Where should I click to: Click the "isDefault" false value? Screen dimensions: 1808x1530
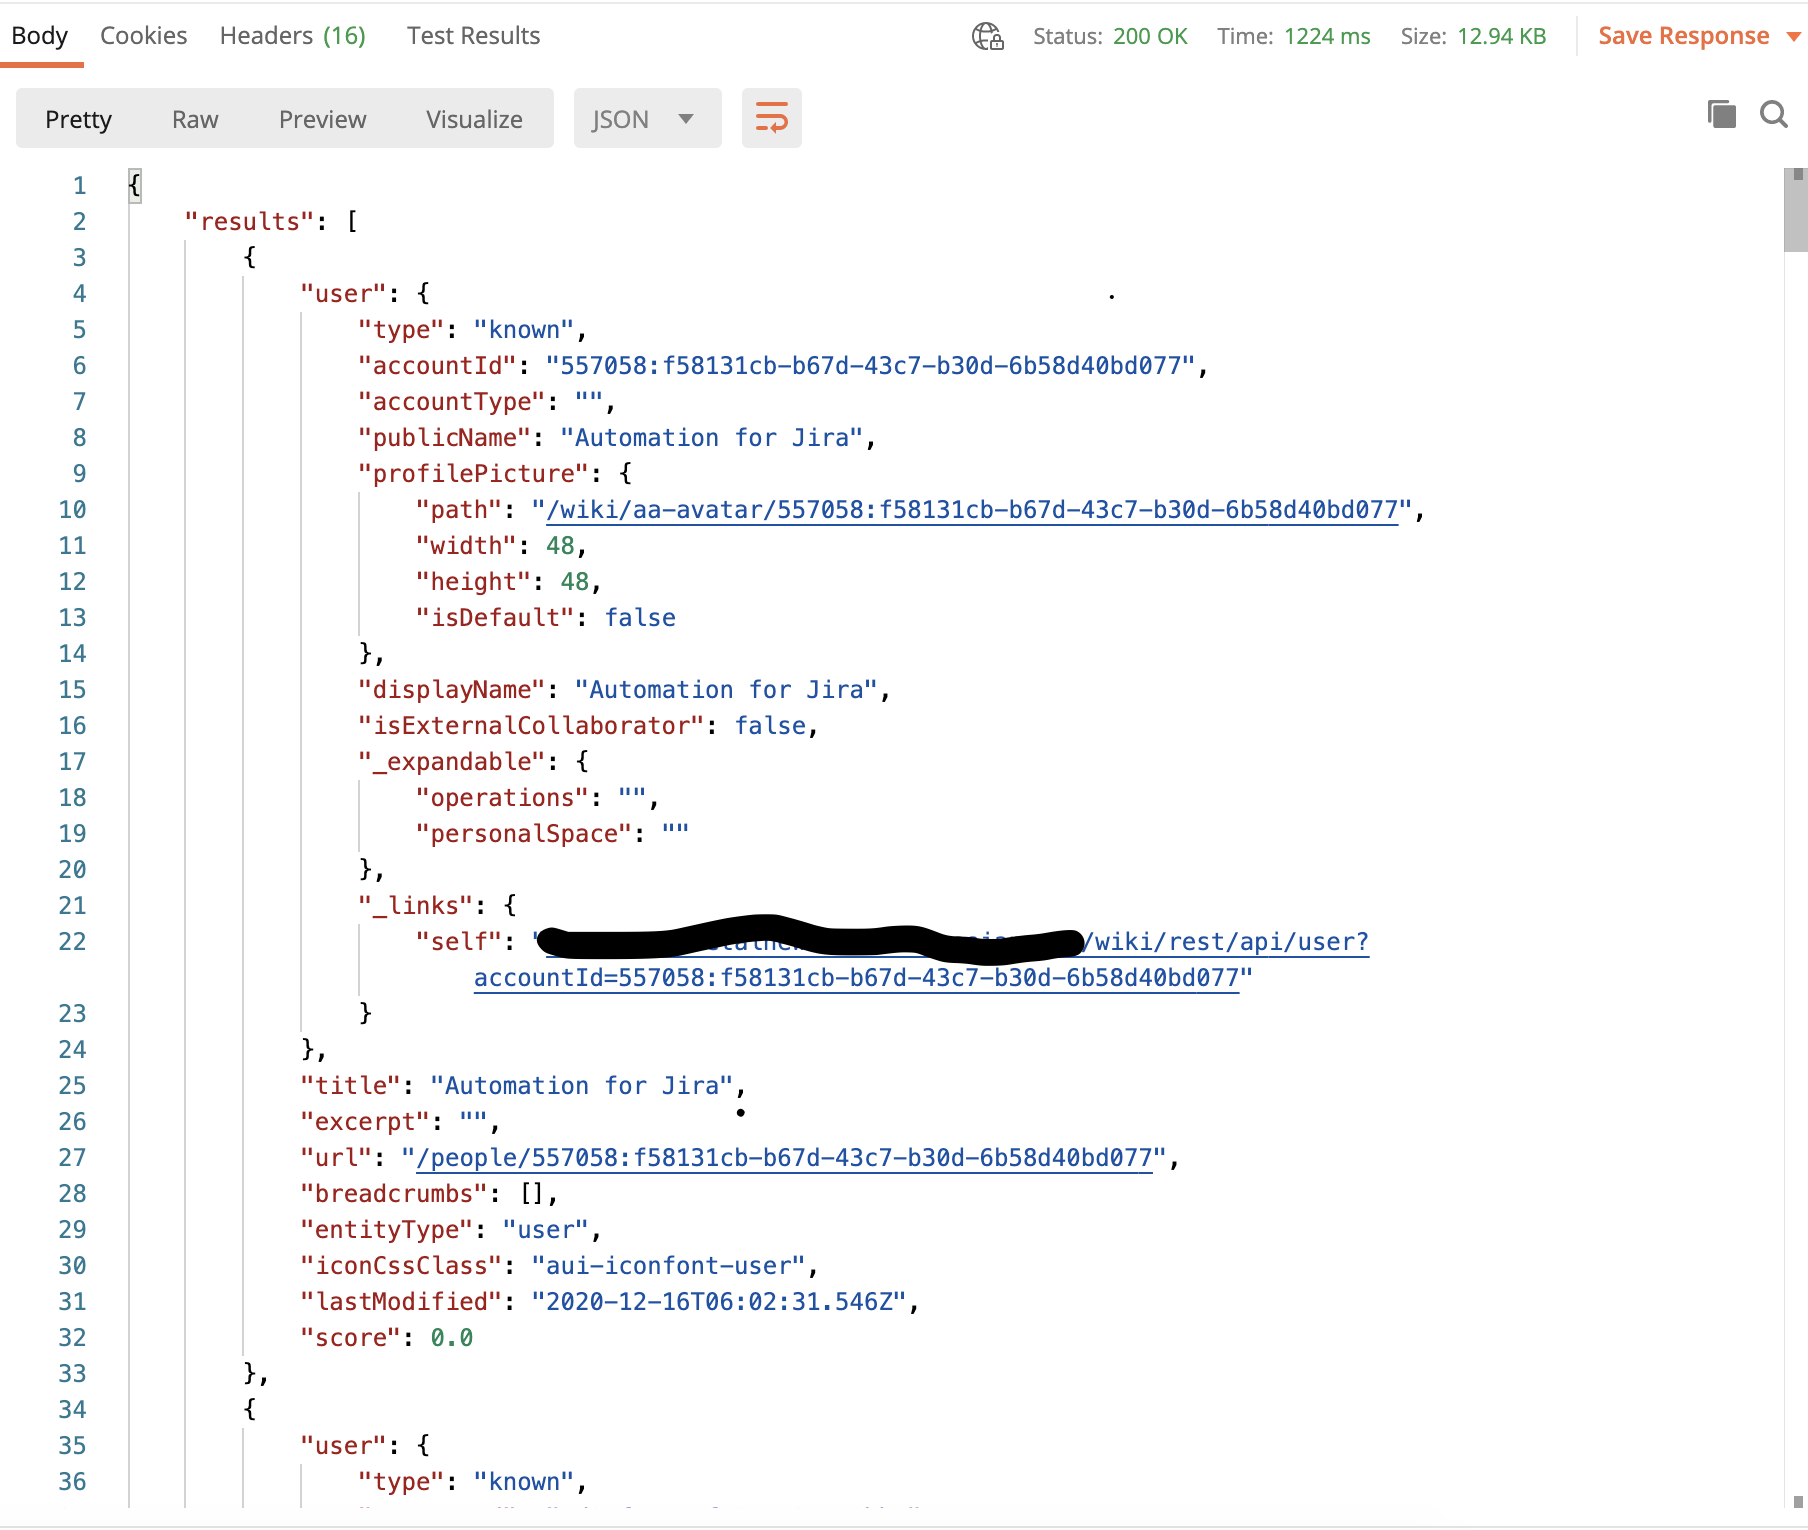pos(640,618)
